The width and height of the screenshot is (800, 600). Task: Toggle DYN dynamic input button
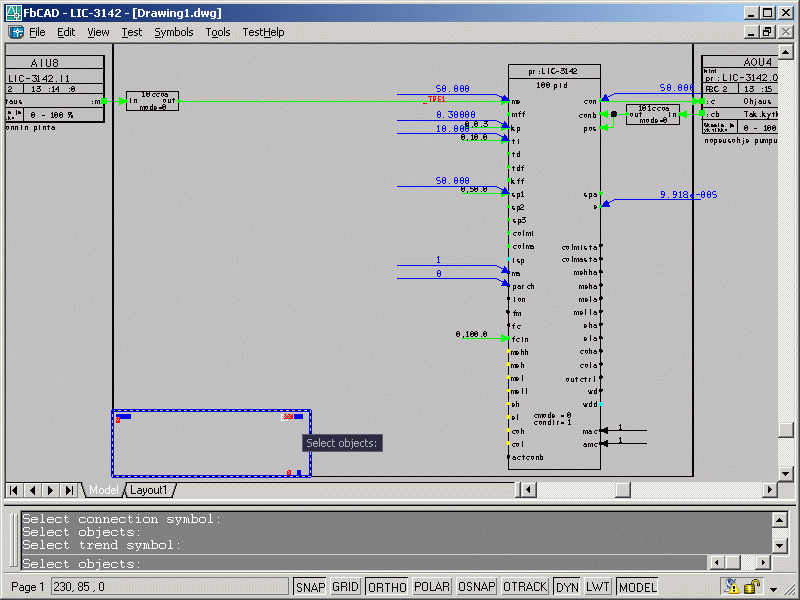[x=567, y=587]
